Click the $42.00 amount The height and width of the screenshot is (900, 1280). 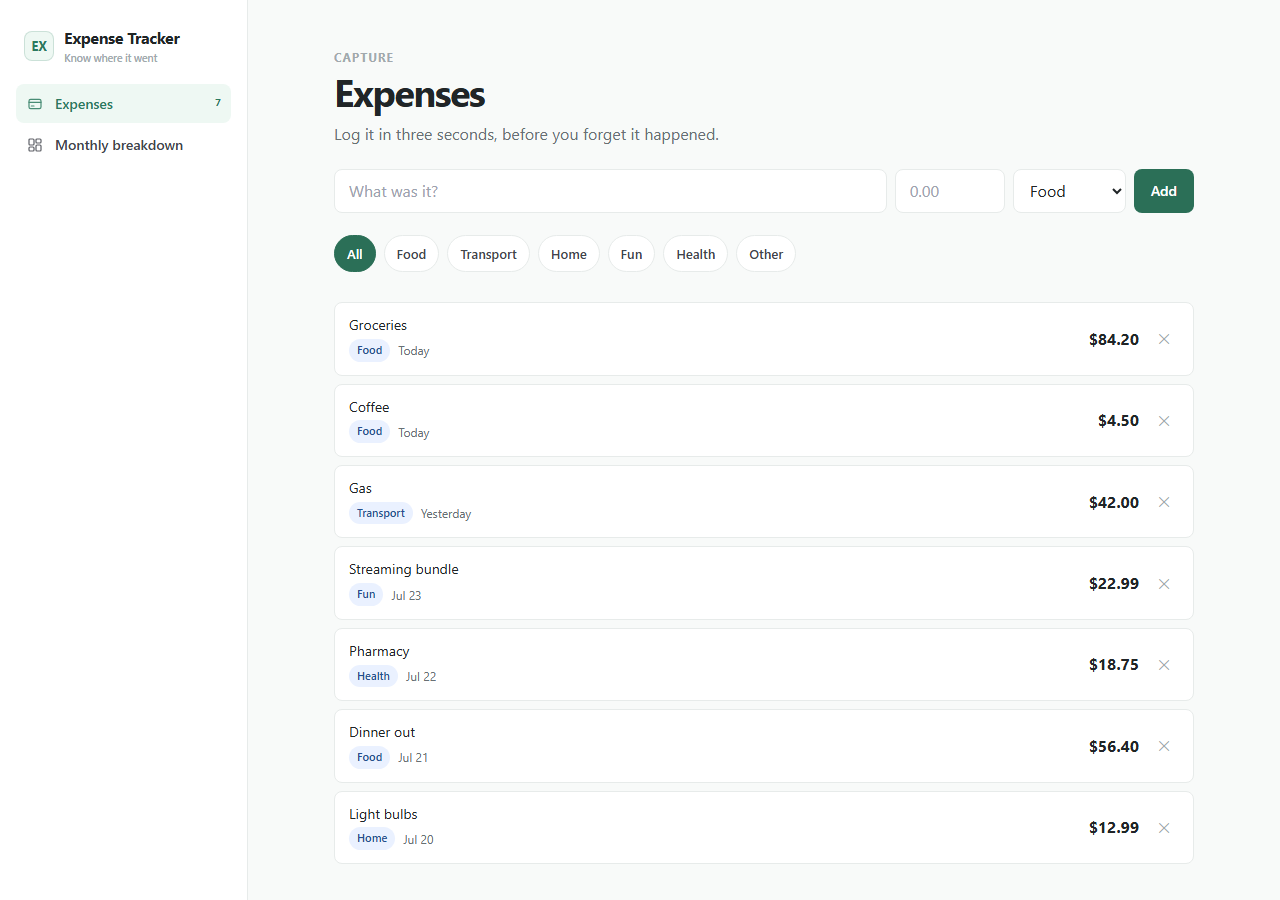tap(1114, 502)
